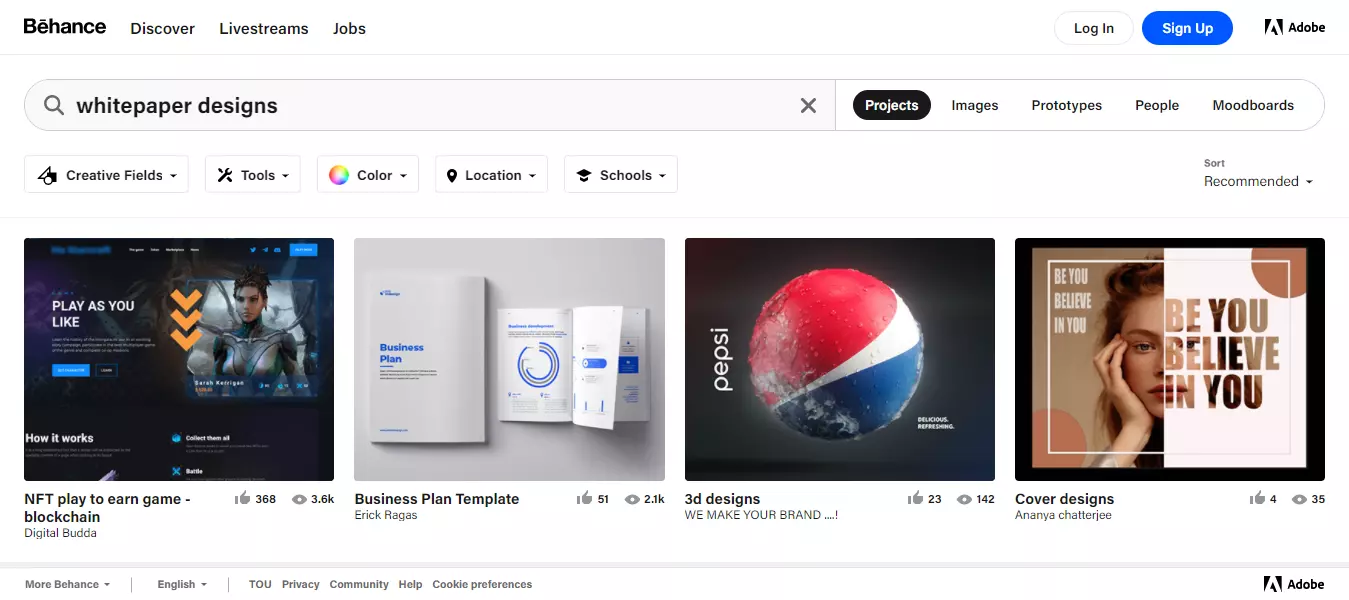
Task: Click the Behance logo
Action: (65, 27)
